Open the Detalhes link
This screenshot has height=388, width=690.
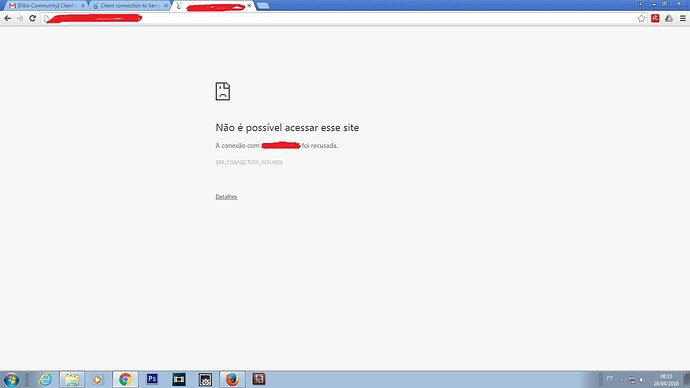click(226, 197)
